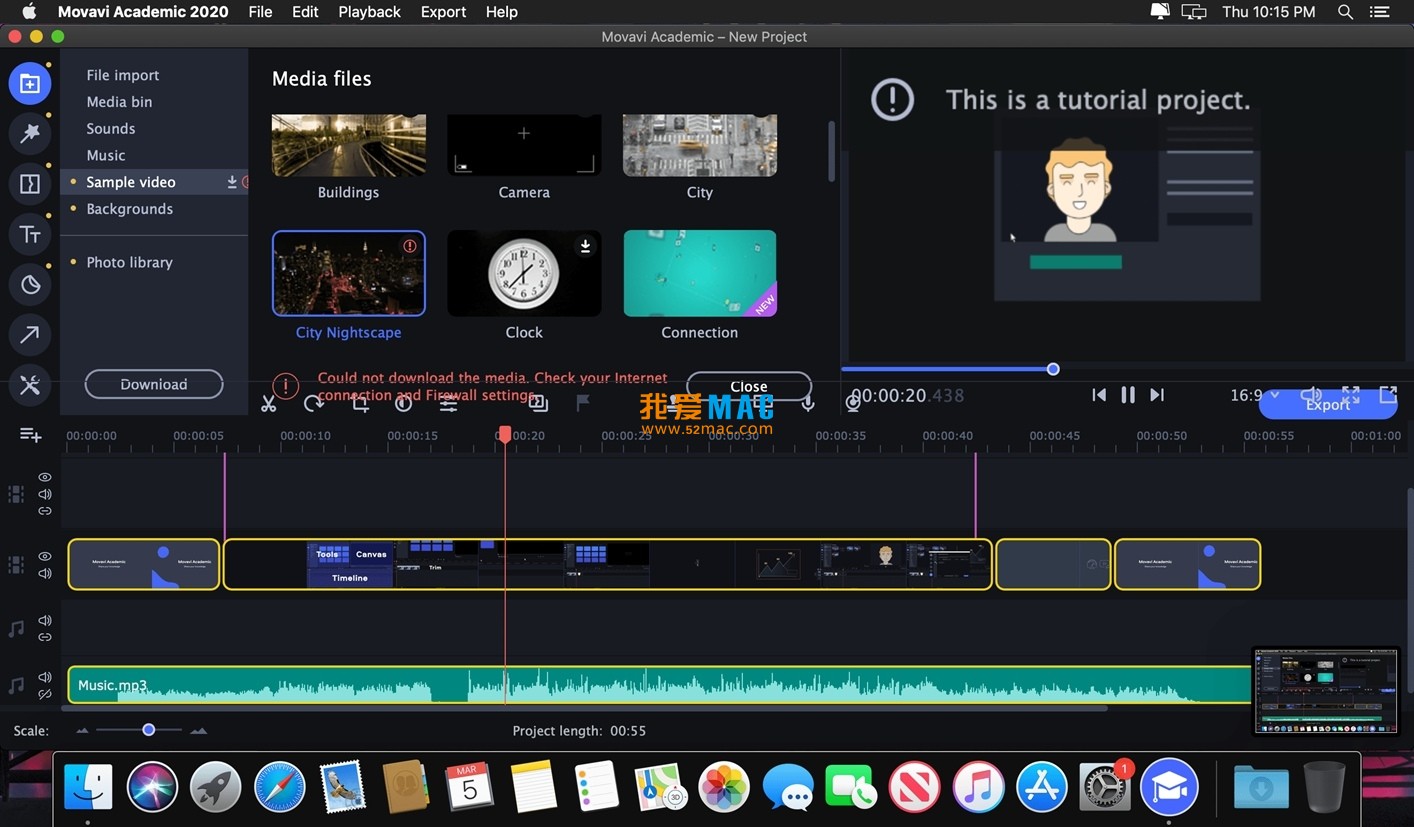Click the red timeline playhead marker
Image resolution: width=1414 pixels, height=827 pixels.
click(505, 434)
